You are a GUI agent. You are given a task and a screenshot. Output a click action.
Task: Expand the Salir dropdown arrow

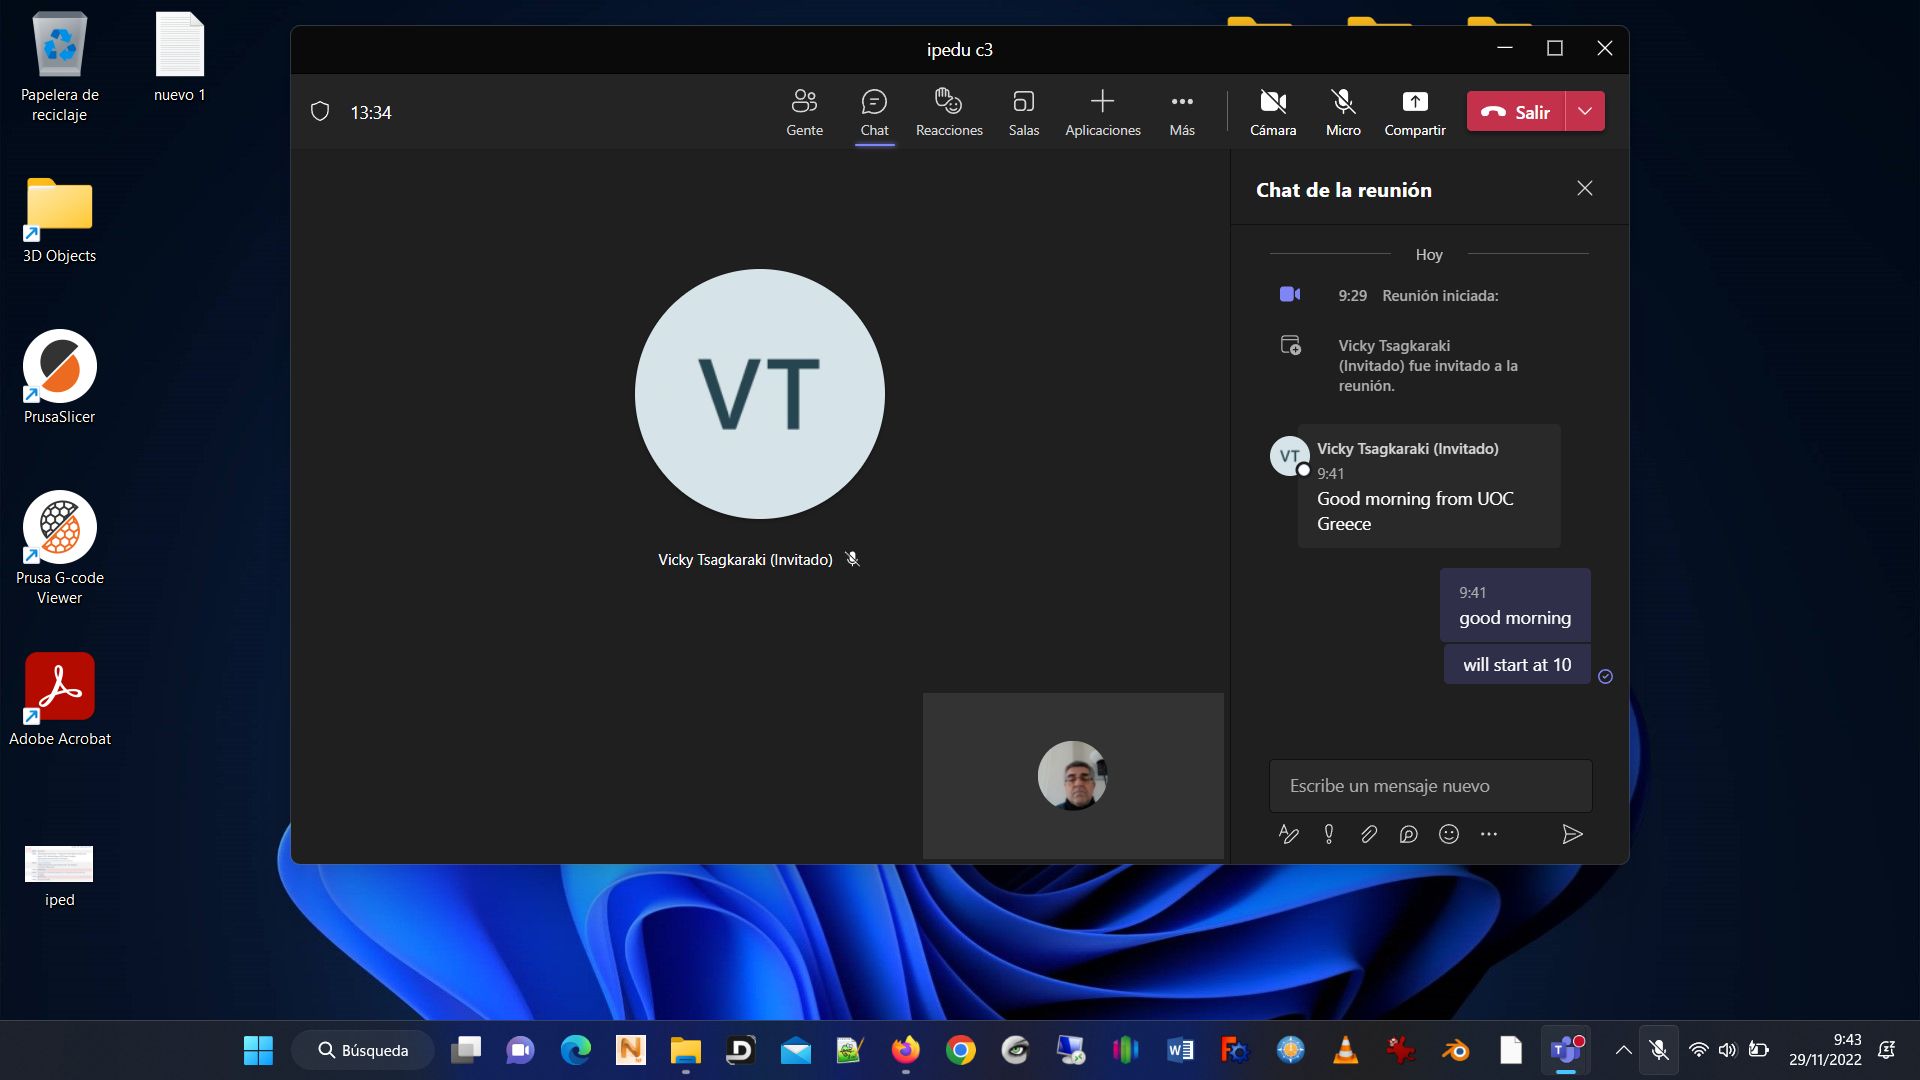coord(1585,111)
